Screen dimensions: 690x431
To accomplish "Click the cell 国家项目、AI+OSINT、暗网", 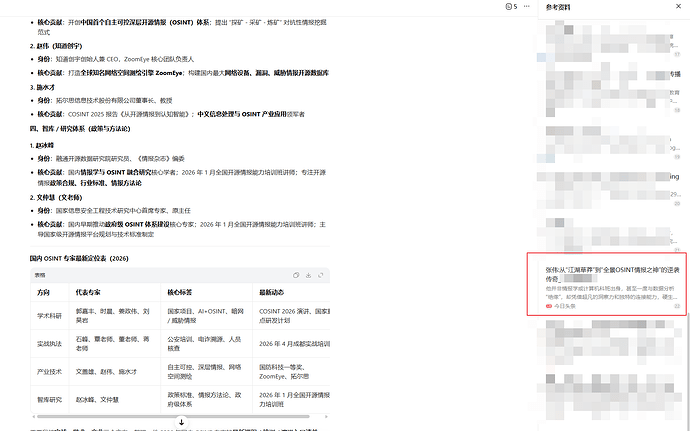I will pyautogui.click(x=206, y=316).
